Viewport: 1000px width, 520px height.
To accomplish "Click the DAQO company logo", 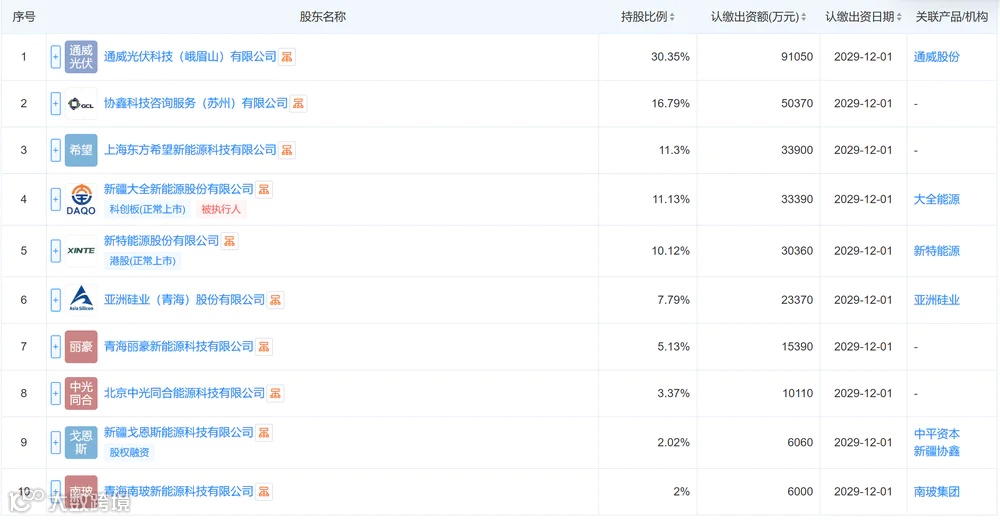I will click(x=81, y=199).
